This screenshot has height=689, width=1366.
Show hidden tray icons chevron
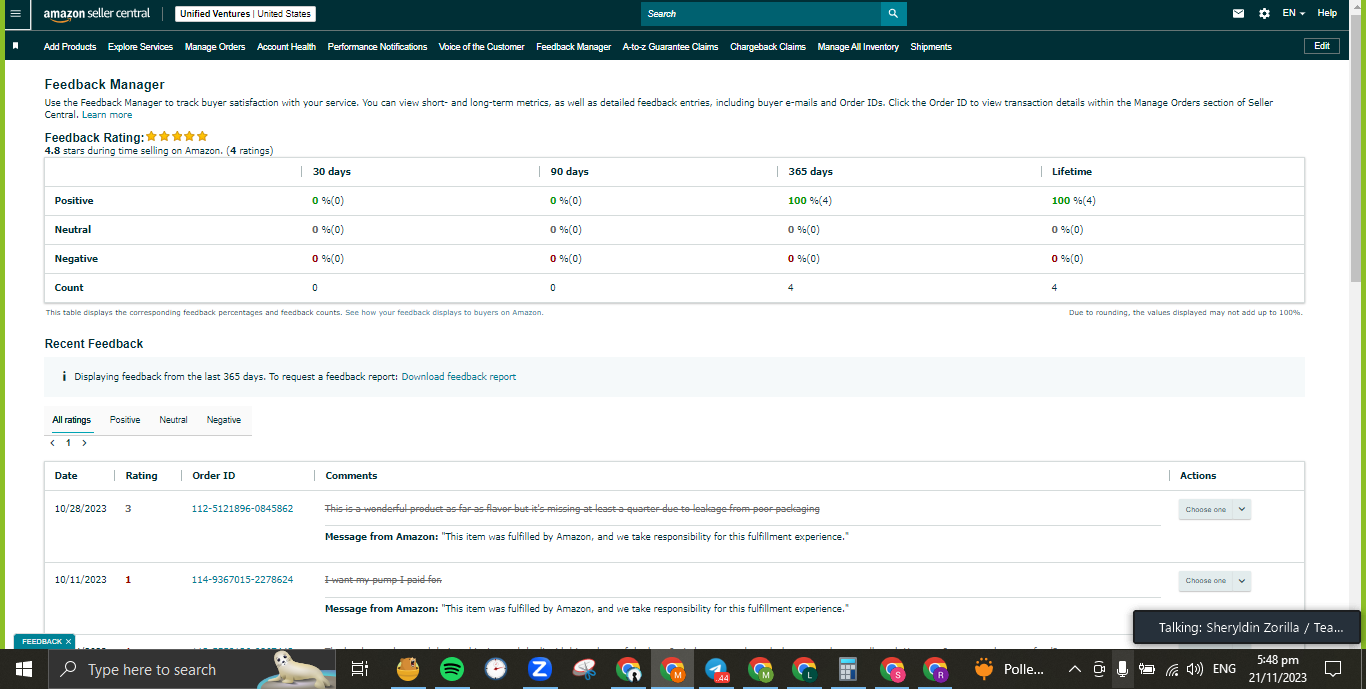(x=1075, y=669)
